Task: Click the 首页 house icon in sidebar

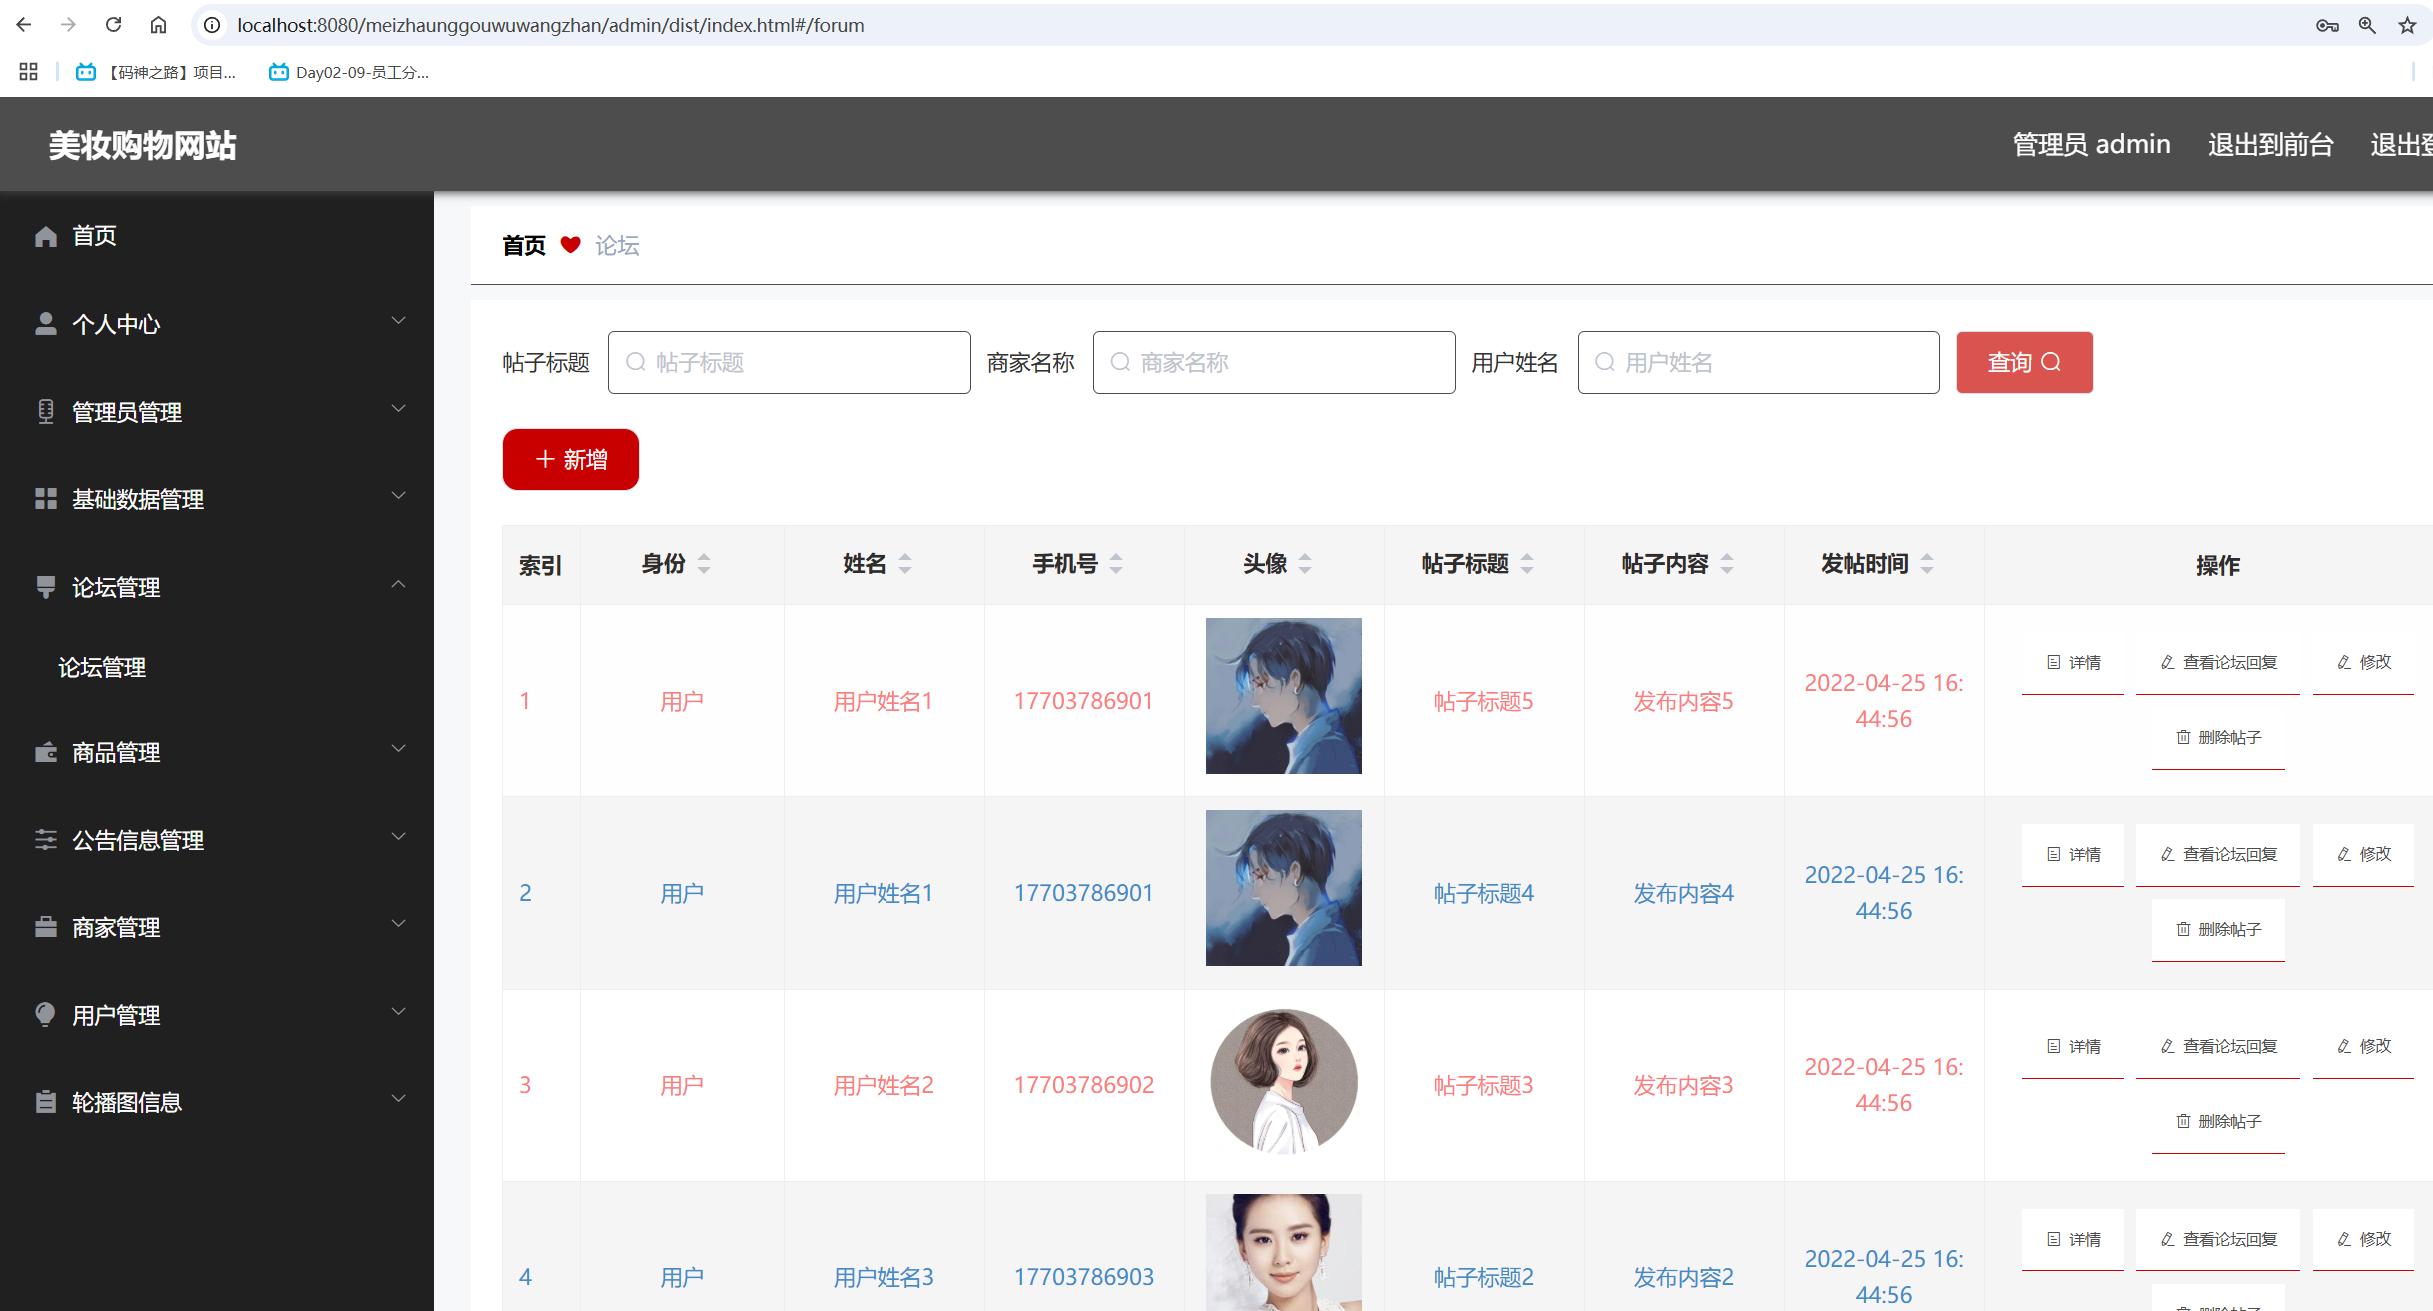Action: click(46, 236)
